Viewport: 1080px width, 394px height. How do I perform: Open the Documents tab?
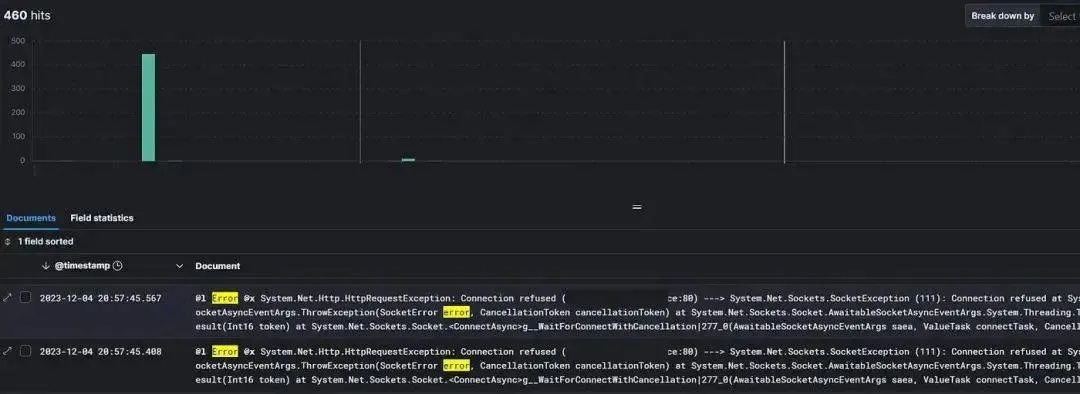coord(31,218)
